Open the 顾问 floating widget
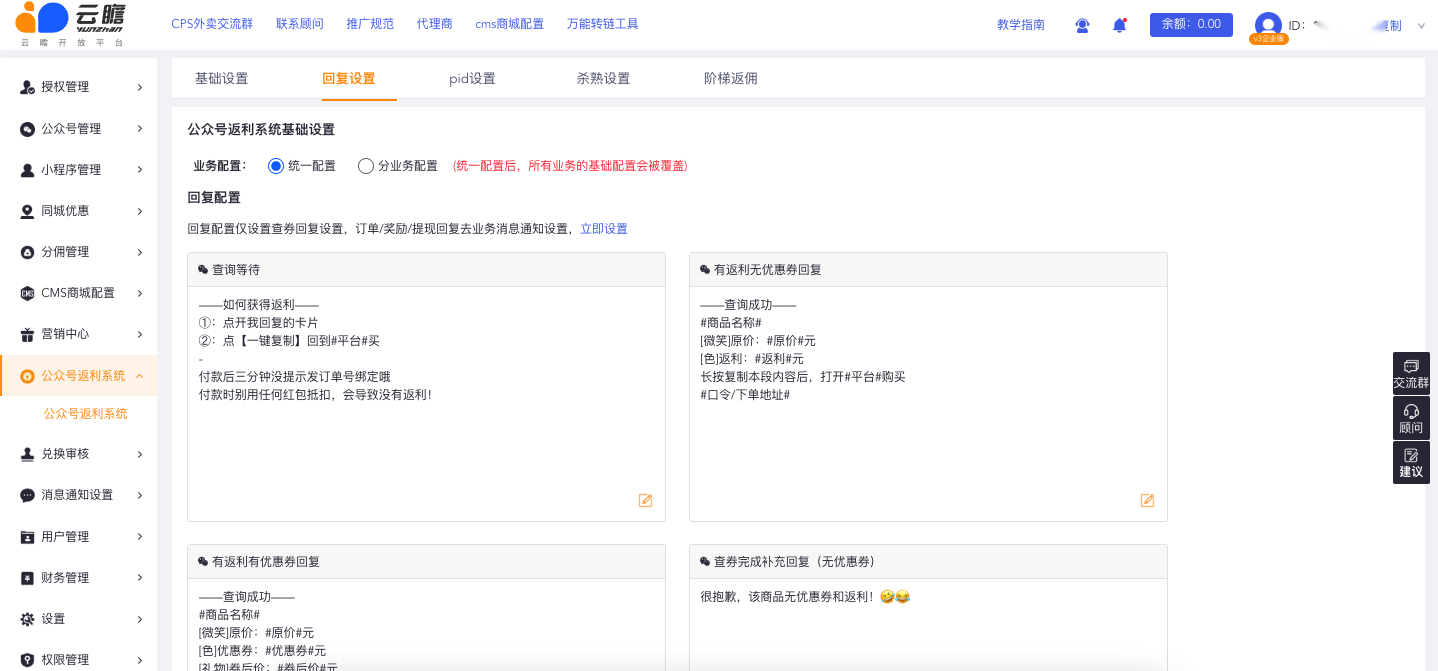This screenshot has width=1438, height=671. coord(1411,418)
